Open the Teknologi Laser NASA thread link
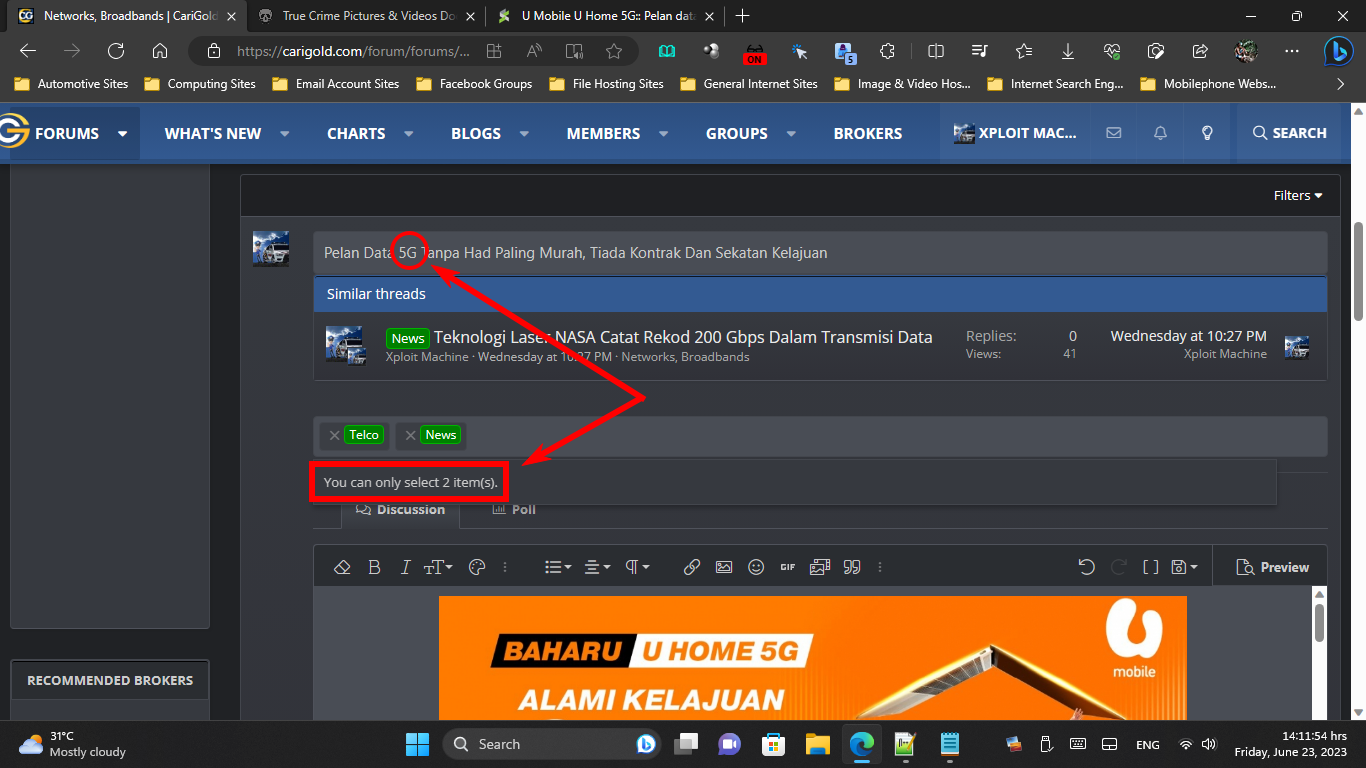 click(683, 337)
